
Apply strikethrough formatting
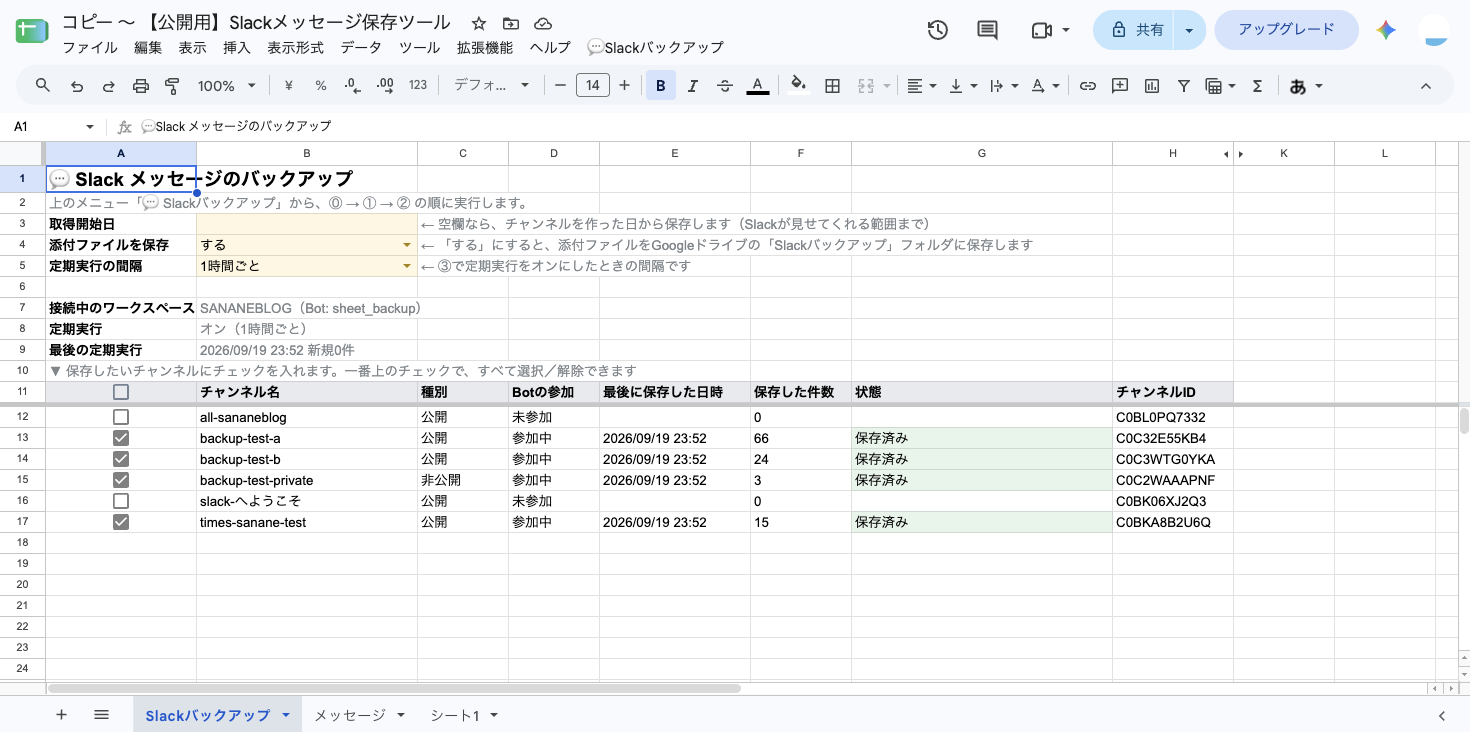pyautogui.click(x=725, y=86)
